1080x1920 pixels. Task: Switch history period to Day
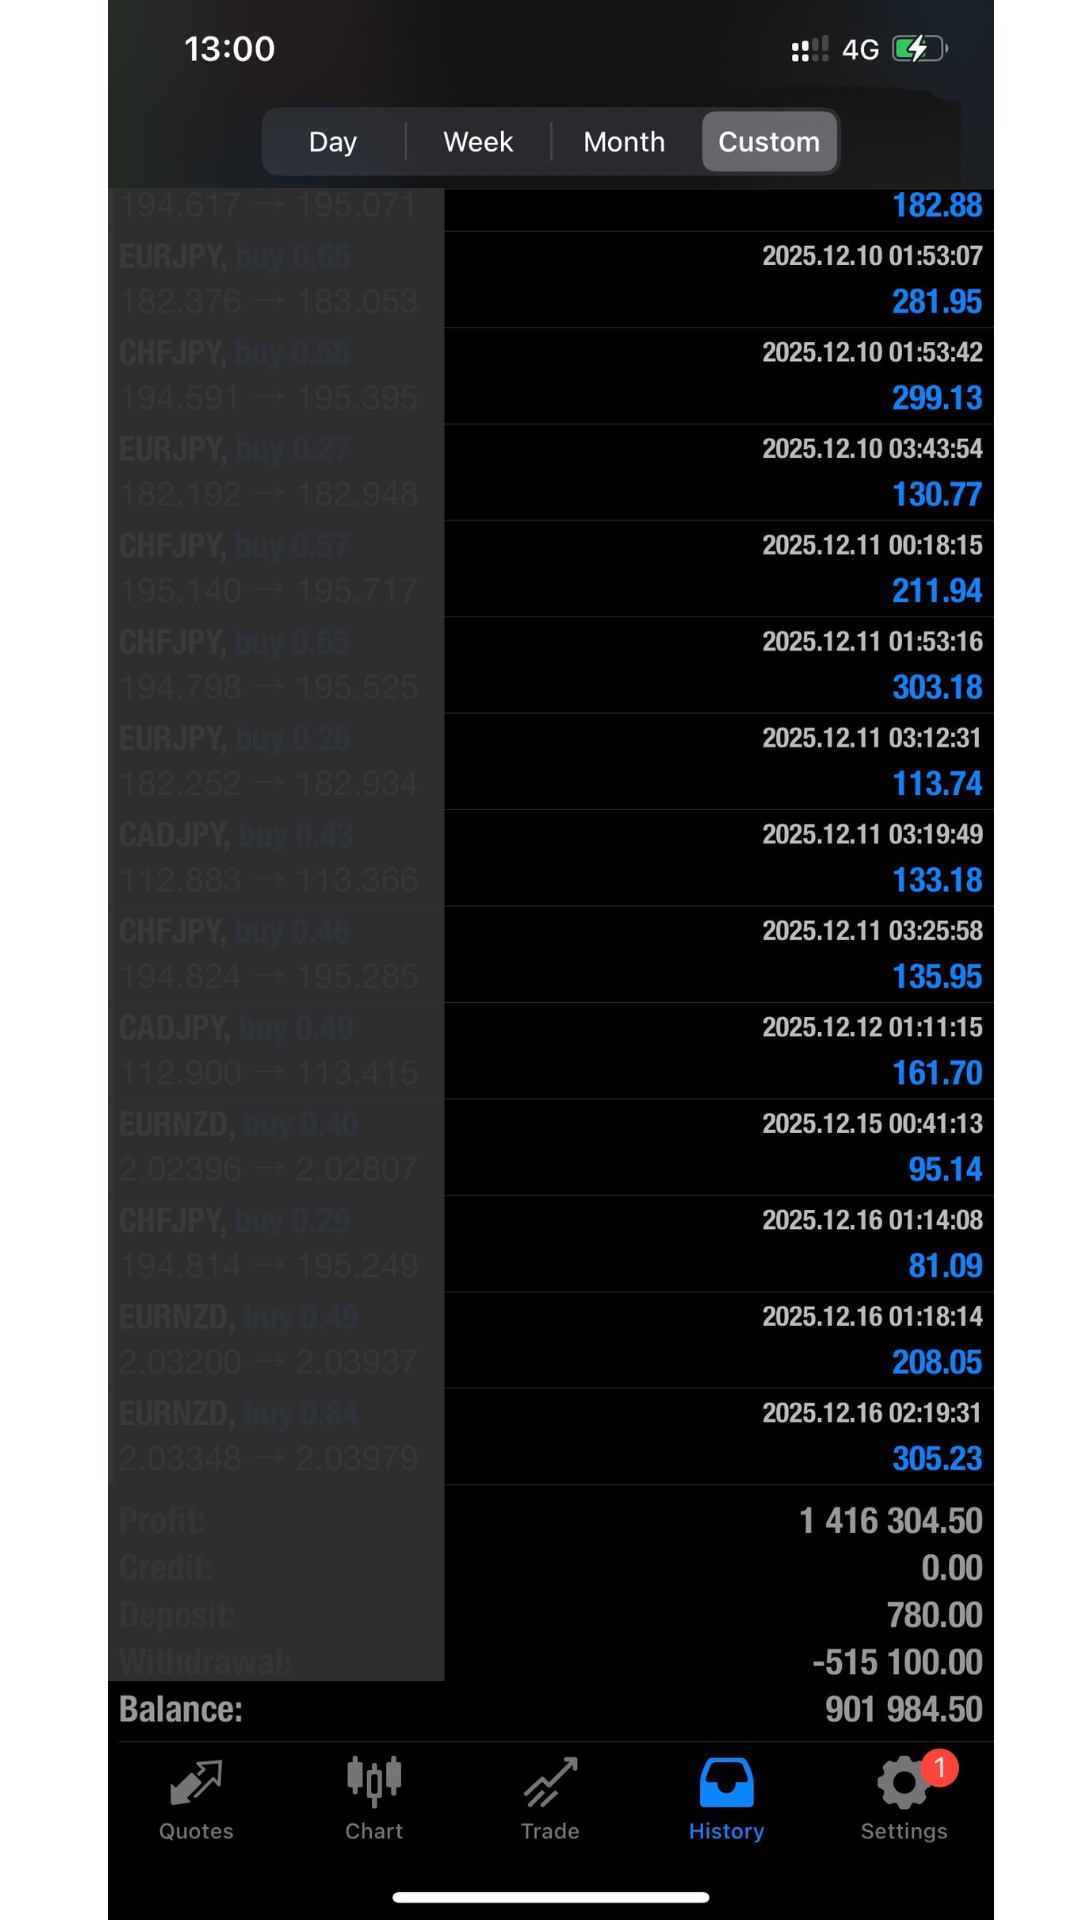[x=333, y=142]
